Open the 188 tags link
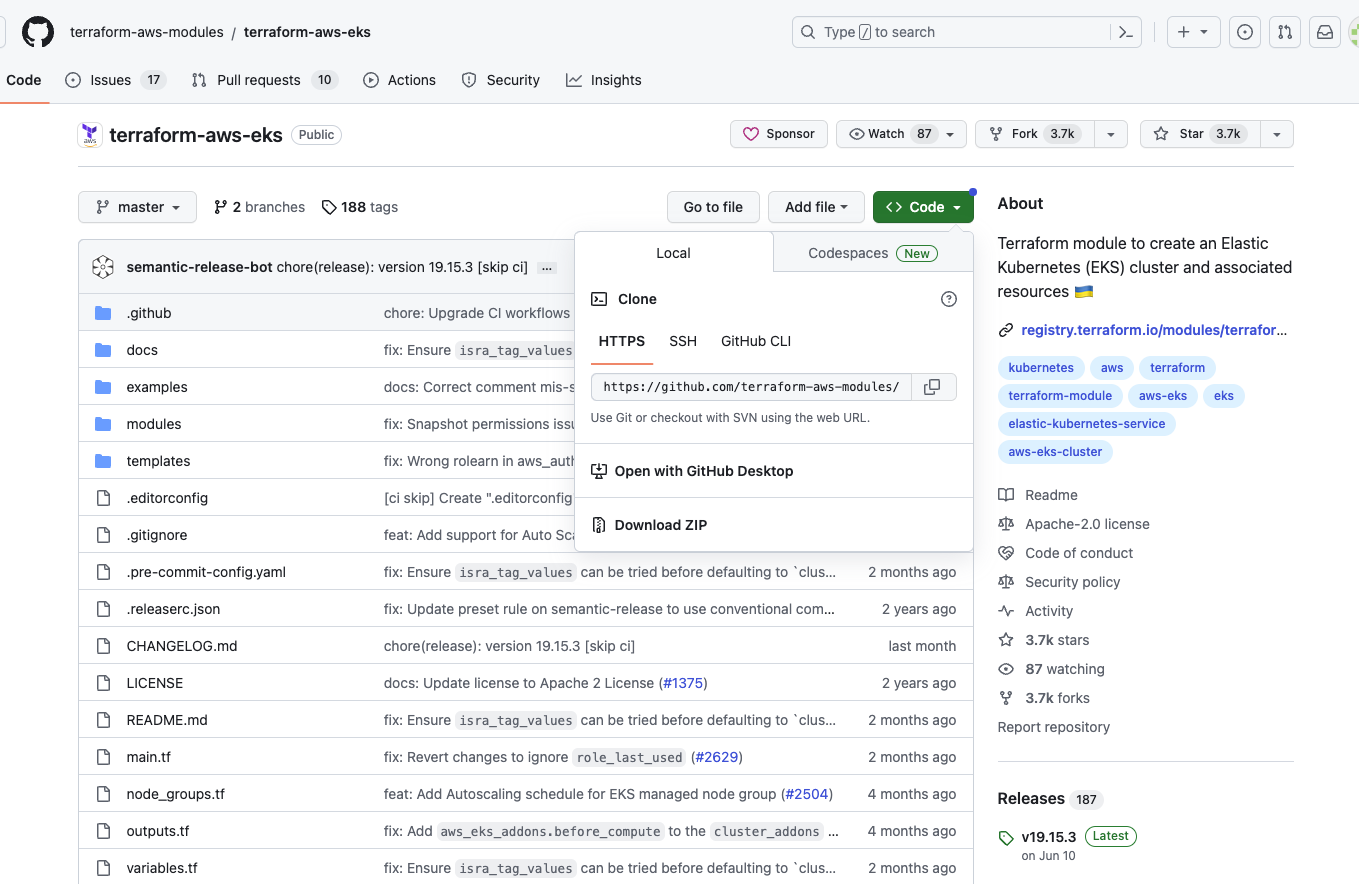This screenshot has width=1359, height=884. [360, 207]
